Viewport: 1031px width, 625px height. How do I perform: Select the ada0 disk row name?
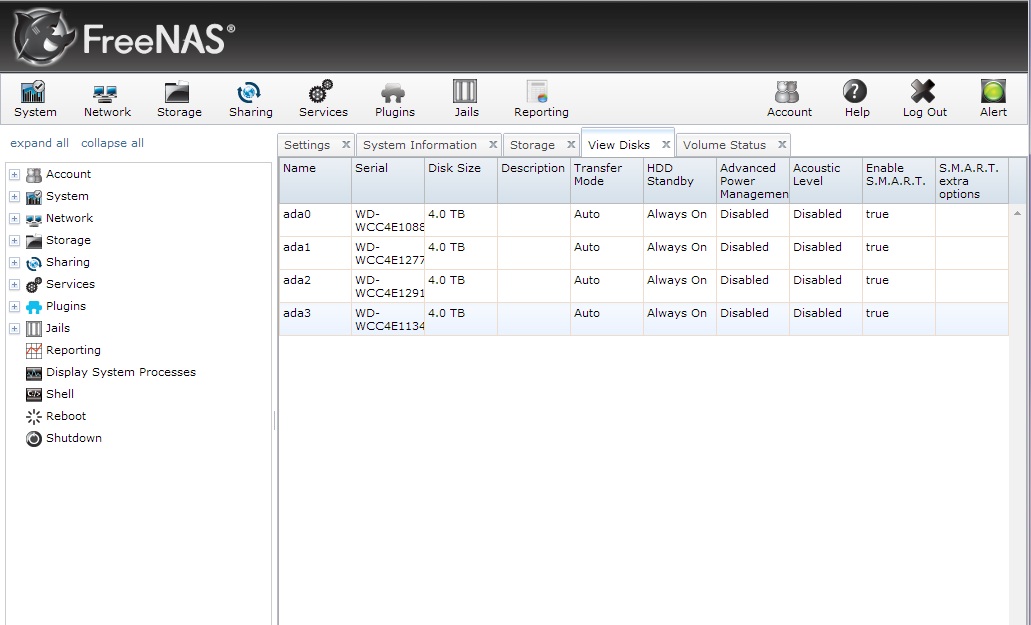(297, 214)
